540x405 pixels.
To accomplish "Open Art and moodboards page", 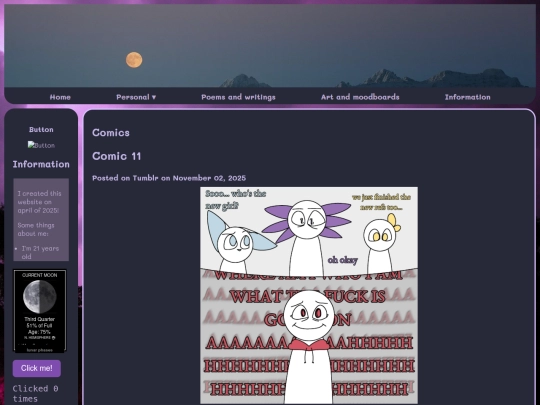I will [x=360, y=97].
